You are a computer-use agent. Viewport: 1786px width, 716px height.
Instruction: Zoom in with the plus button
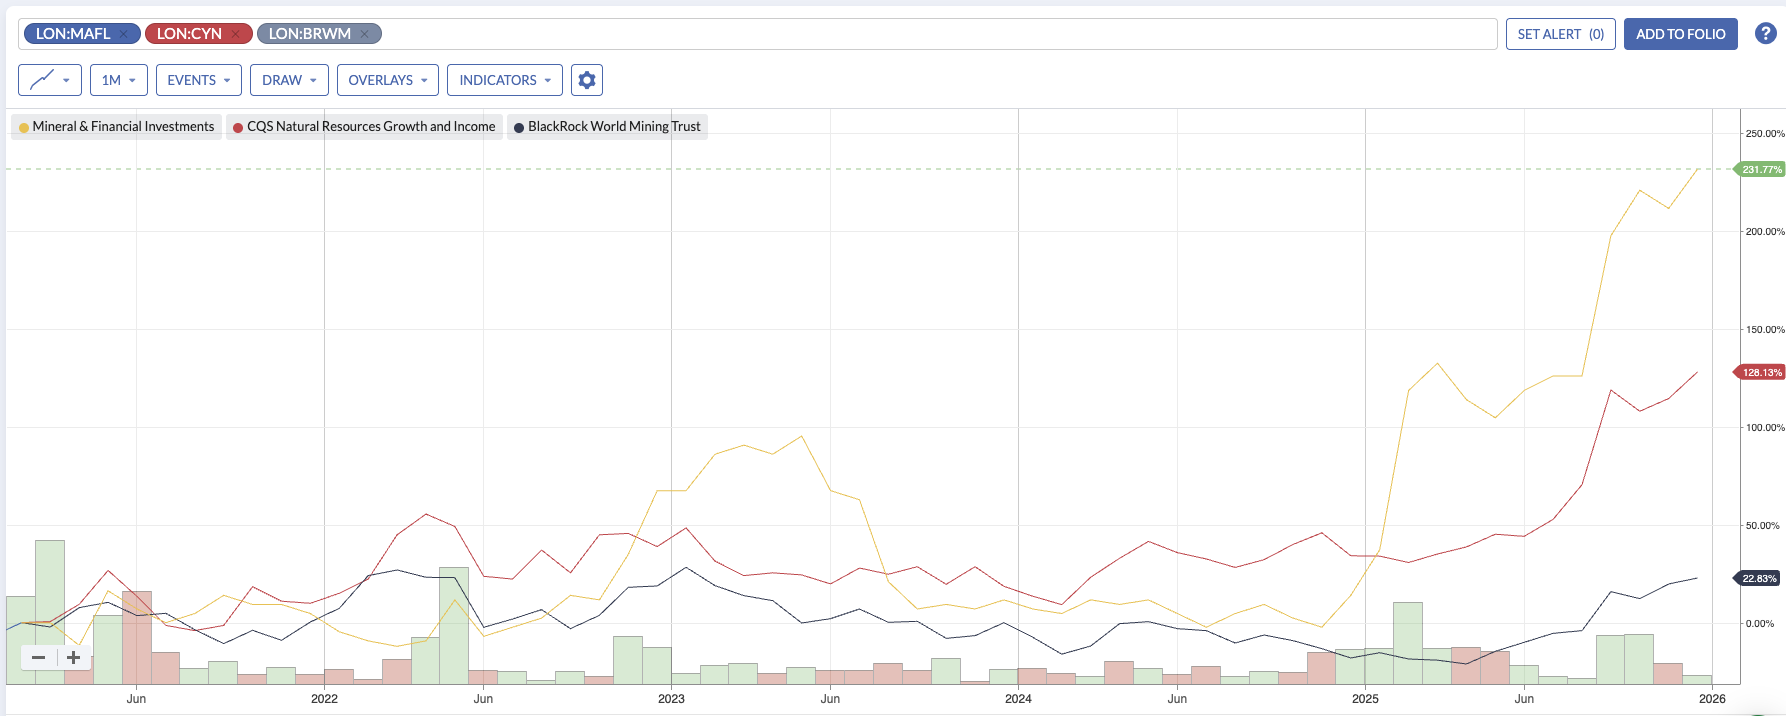click(x=73, y=657)
